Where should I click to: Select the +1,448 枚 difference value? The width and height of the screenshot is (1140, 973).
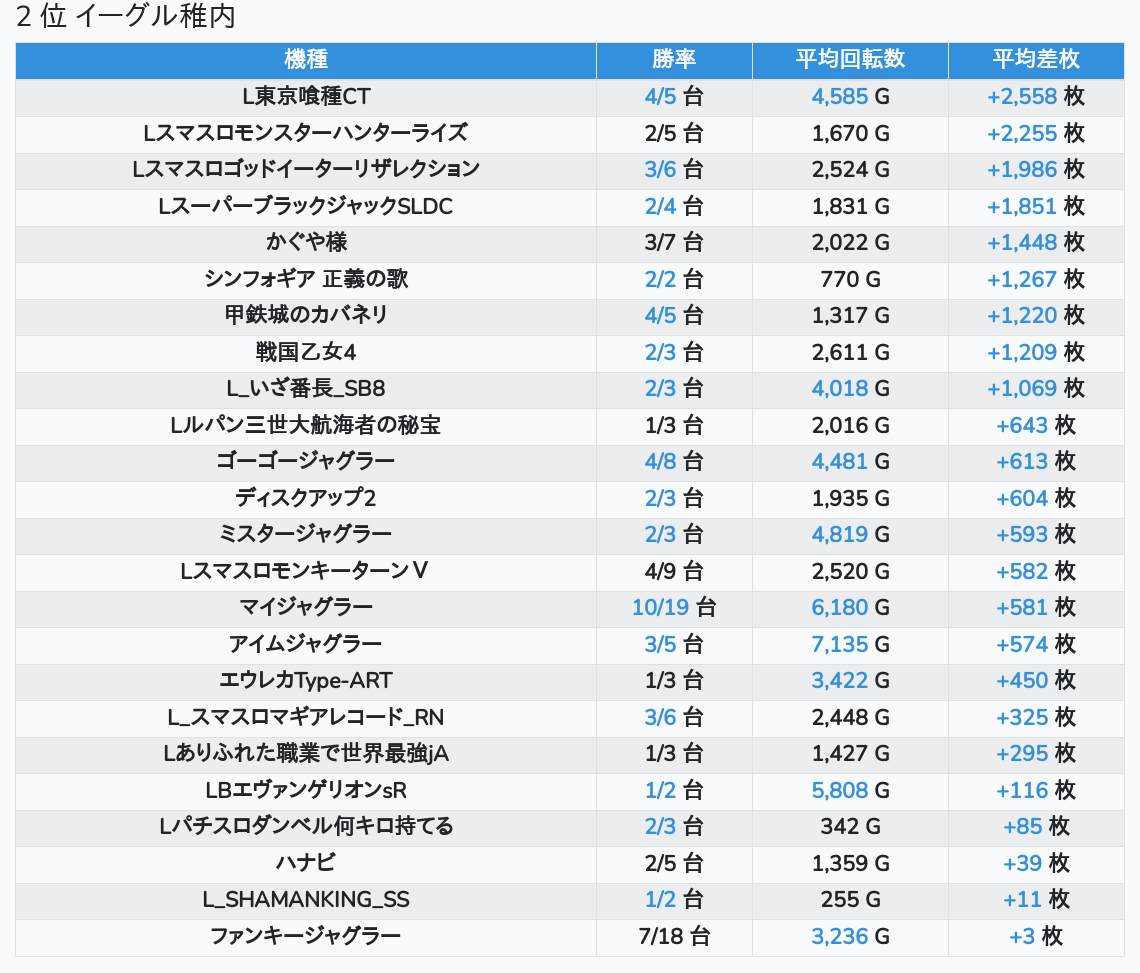tap(1036, 242)
